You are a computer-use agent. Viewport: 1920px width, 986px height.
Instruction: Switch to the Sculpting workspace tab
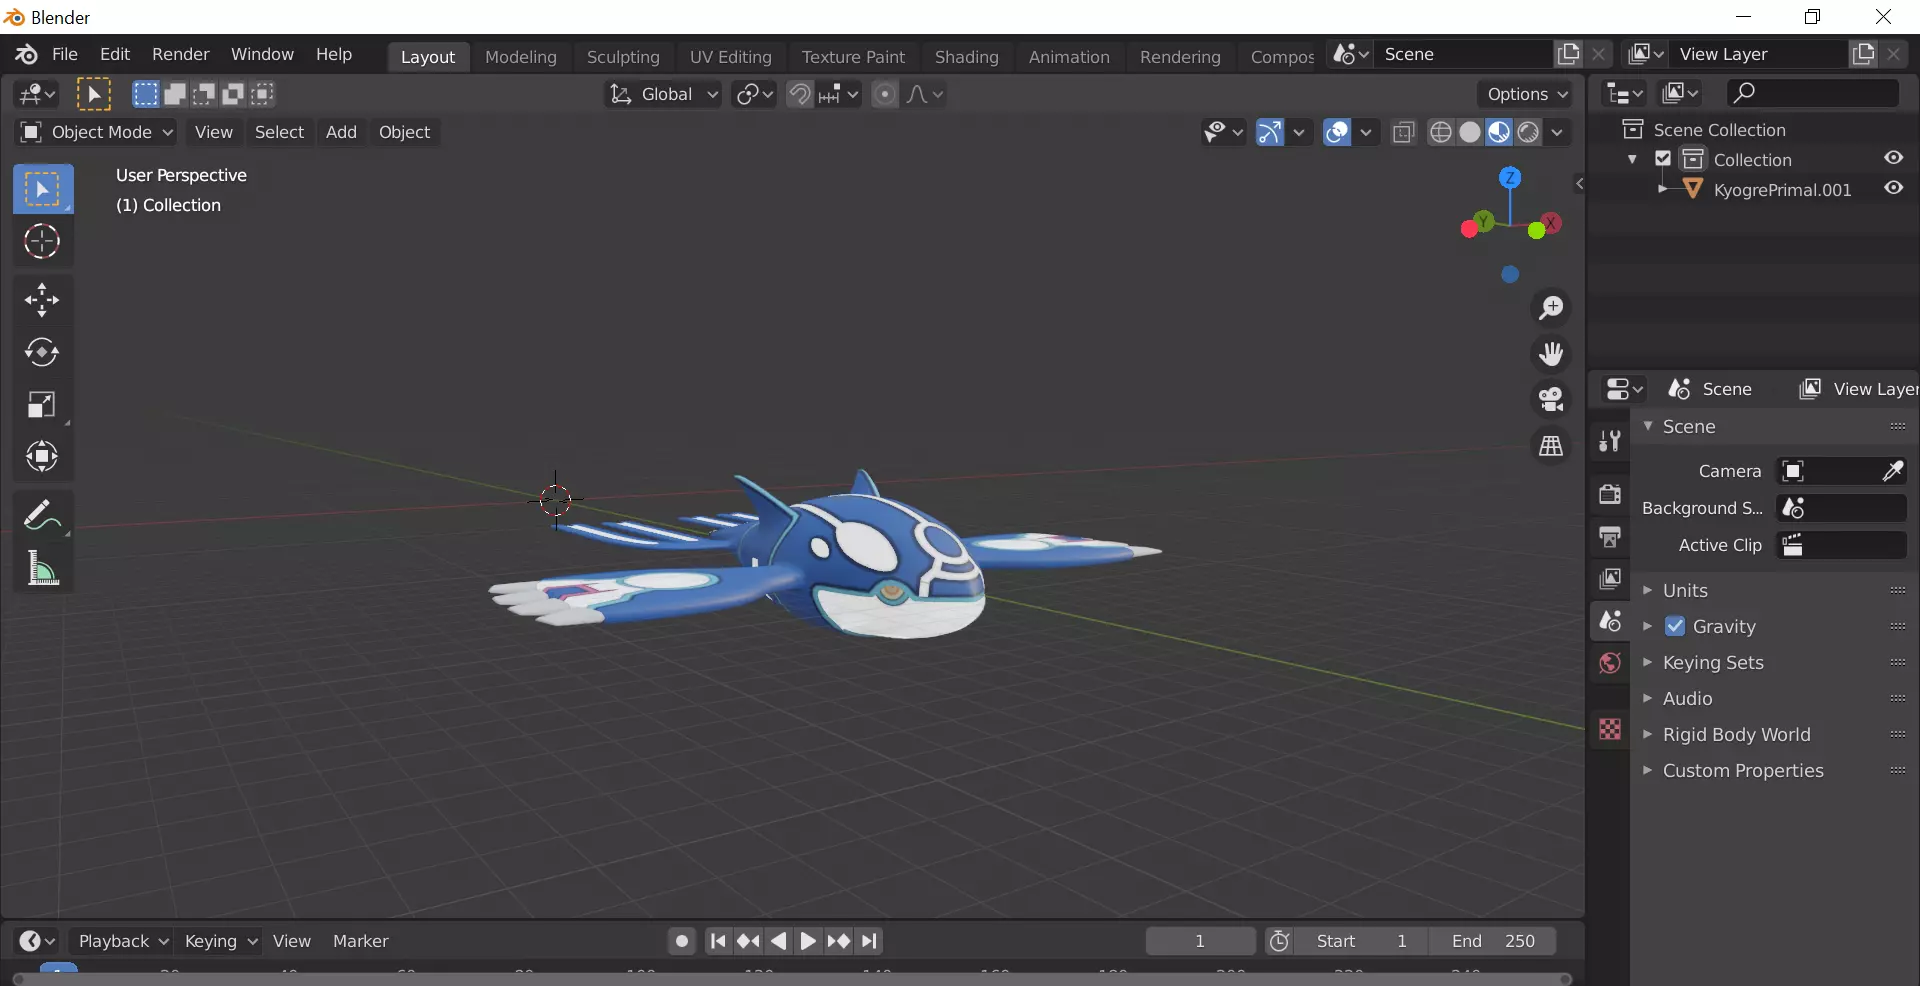coord(623,57)
